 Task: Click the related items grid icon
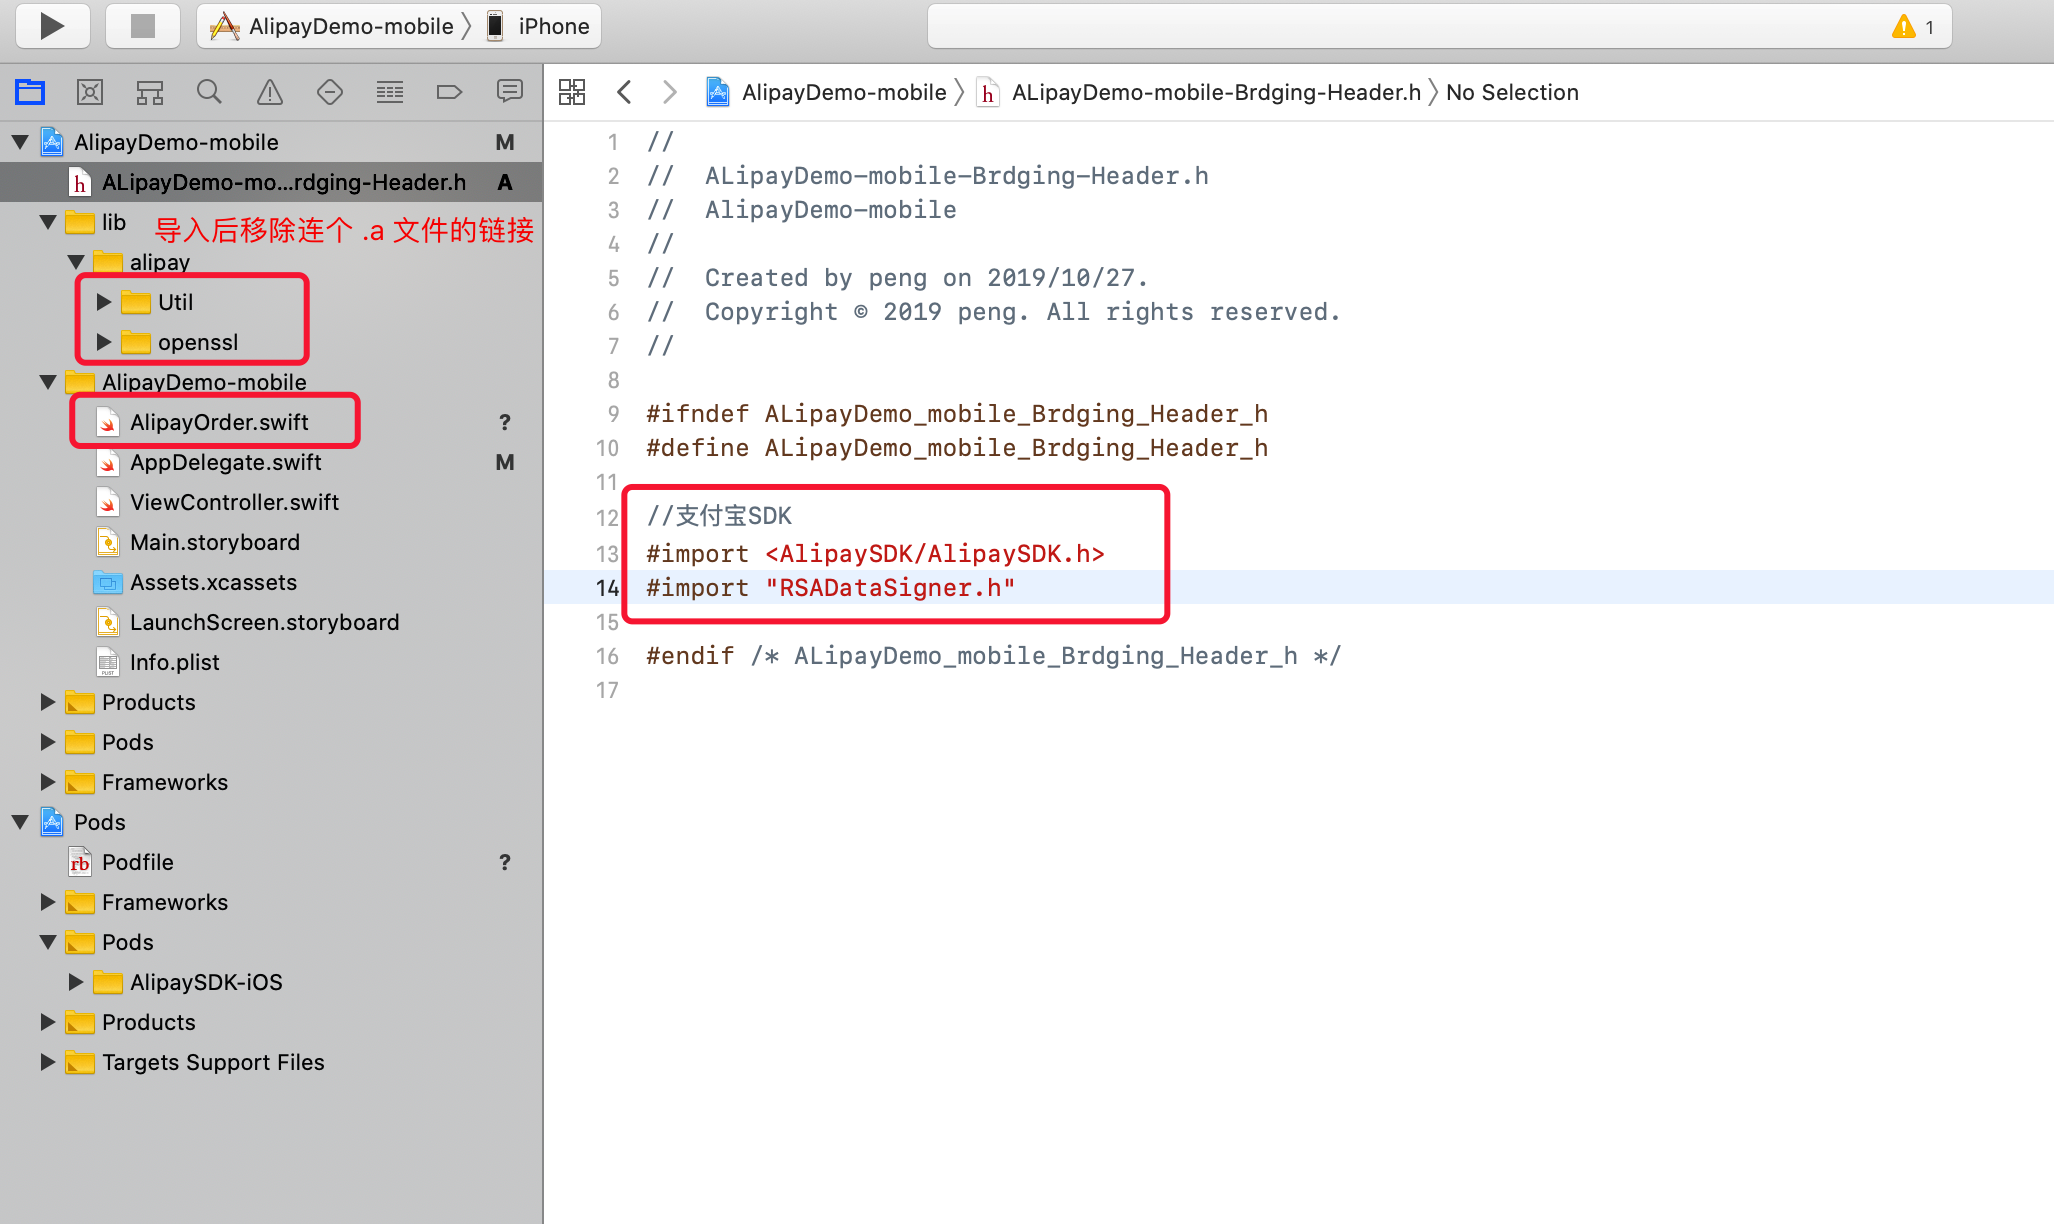(x=572, y=92)
